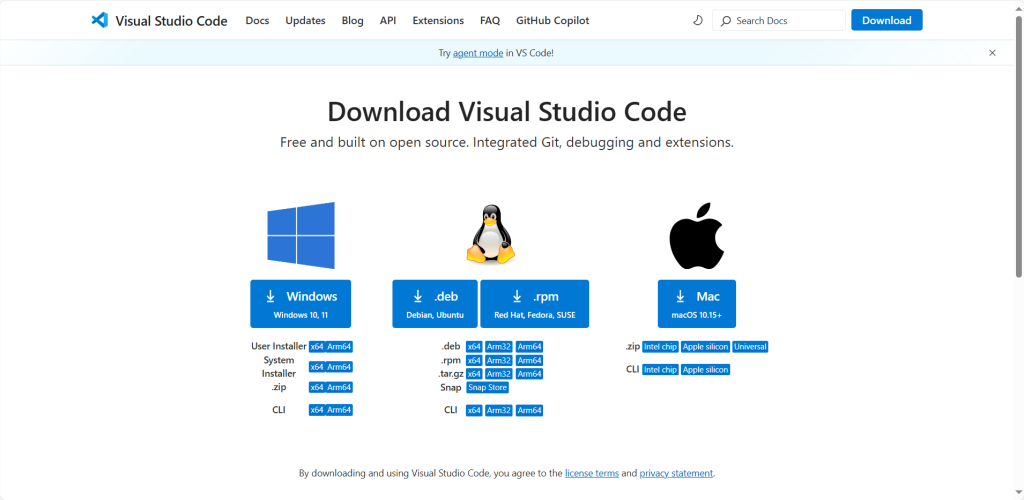Click the top Download button

click(x=887, y=20)
